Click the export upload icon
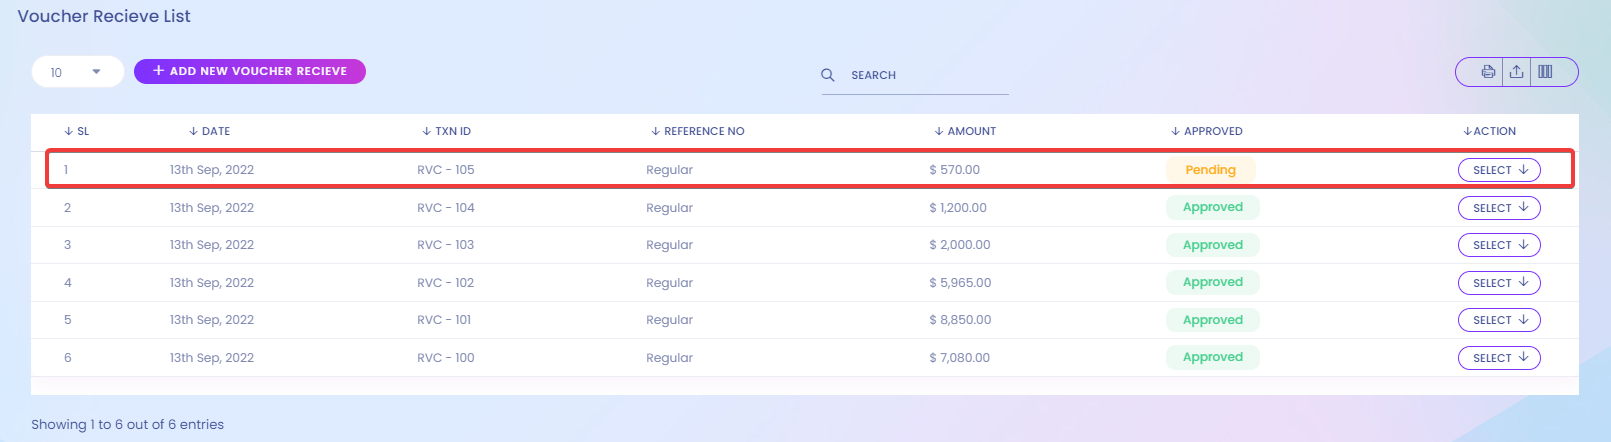The height and width of the screenshot is (442, 1611). [x=1516, y=72]
